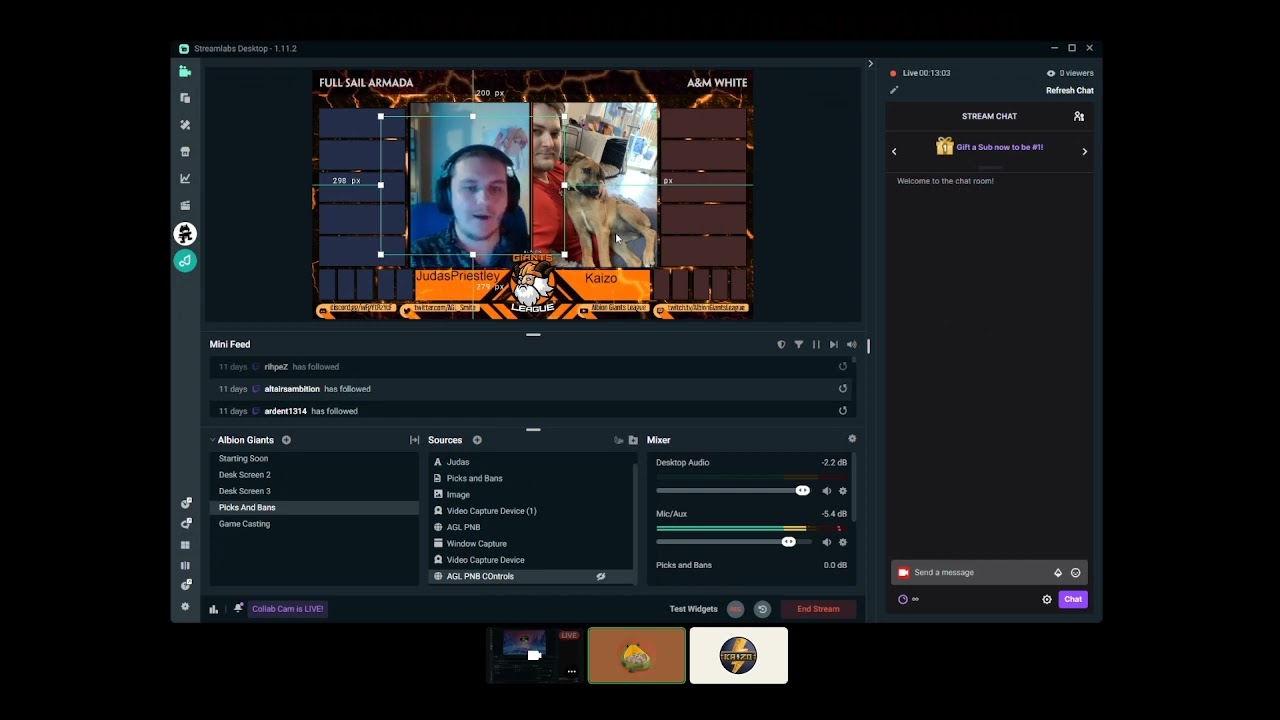
Task: Click Test Widgets
Action: point(693,609)
